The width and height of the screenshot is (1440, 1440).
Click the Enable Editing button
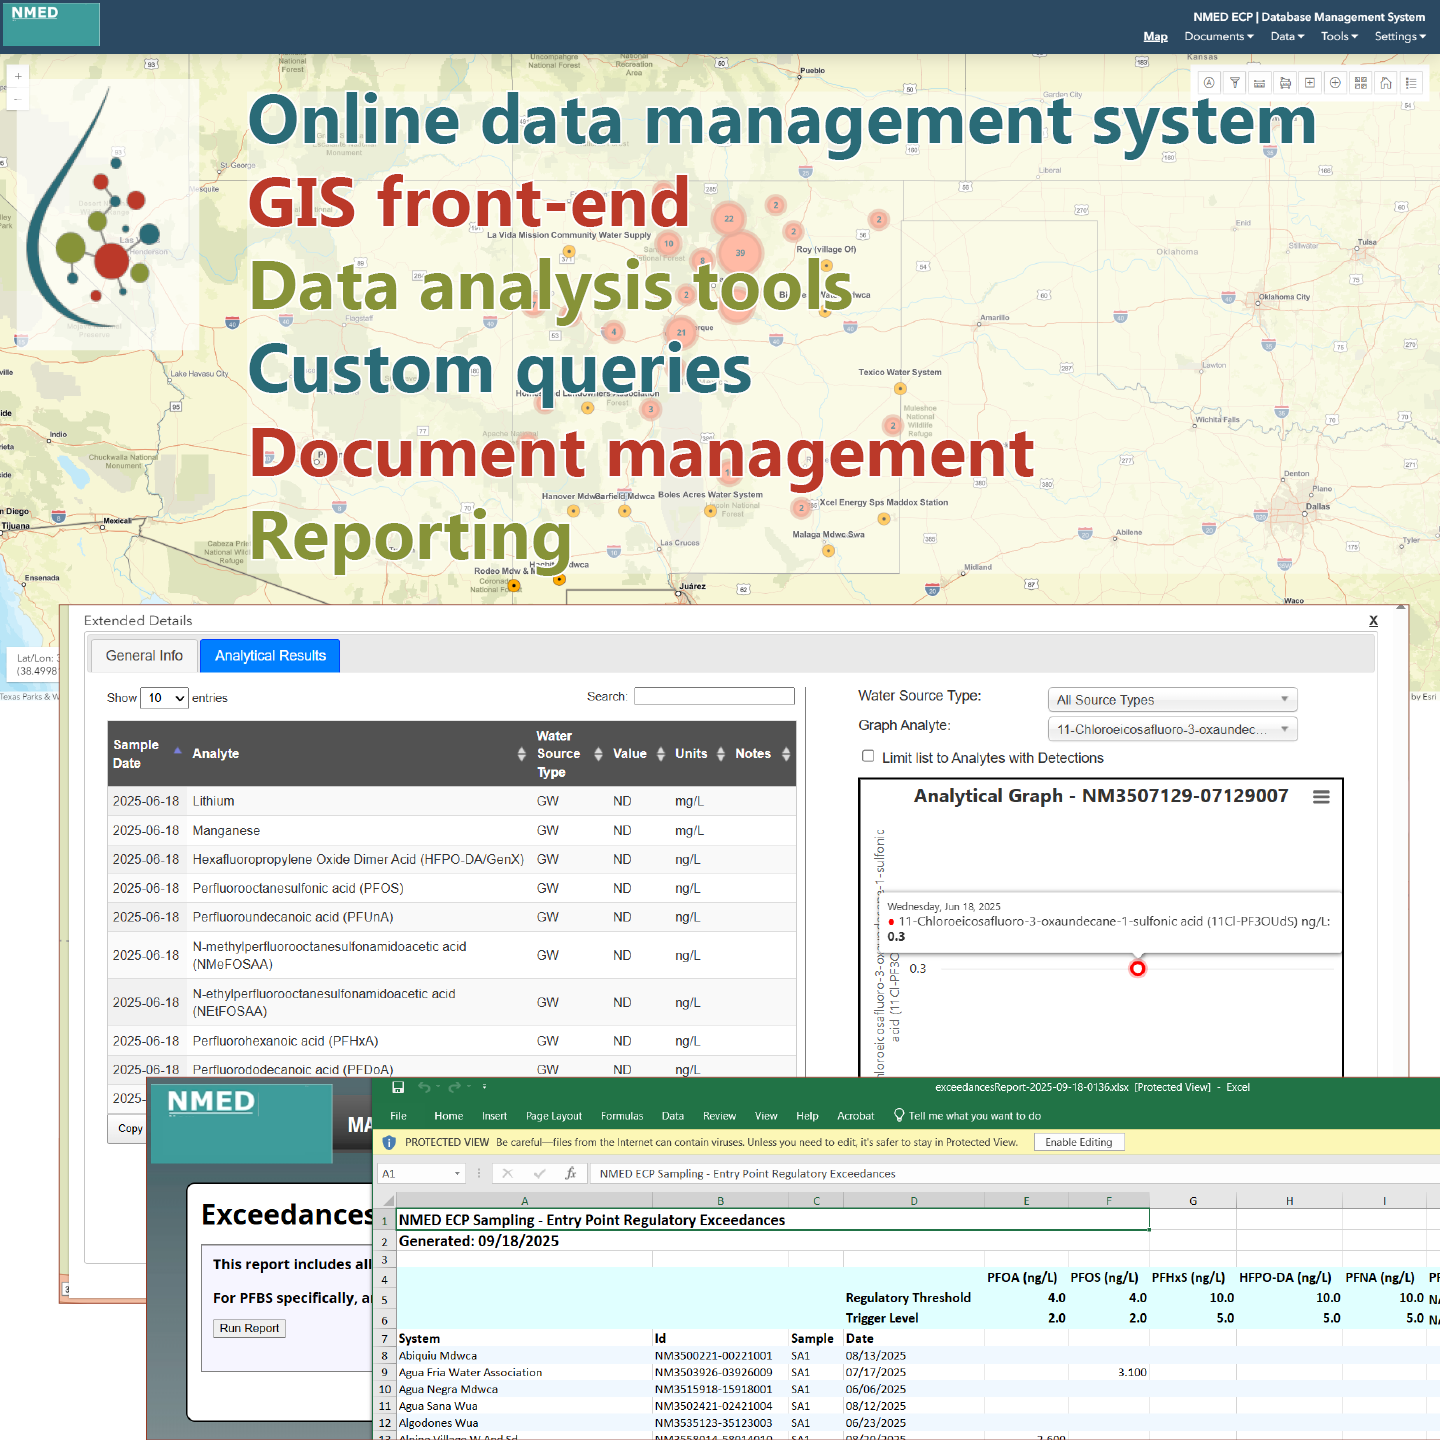1078,1142
